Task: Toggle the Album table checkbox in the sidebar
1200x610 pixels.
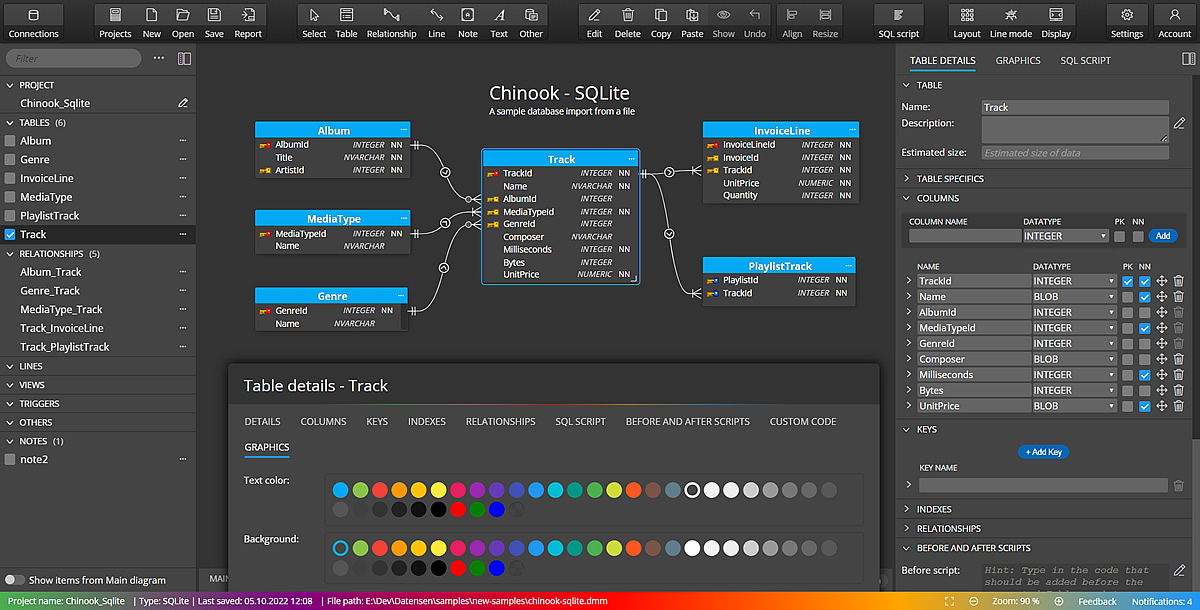Action: [10, 141]
